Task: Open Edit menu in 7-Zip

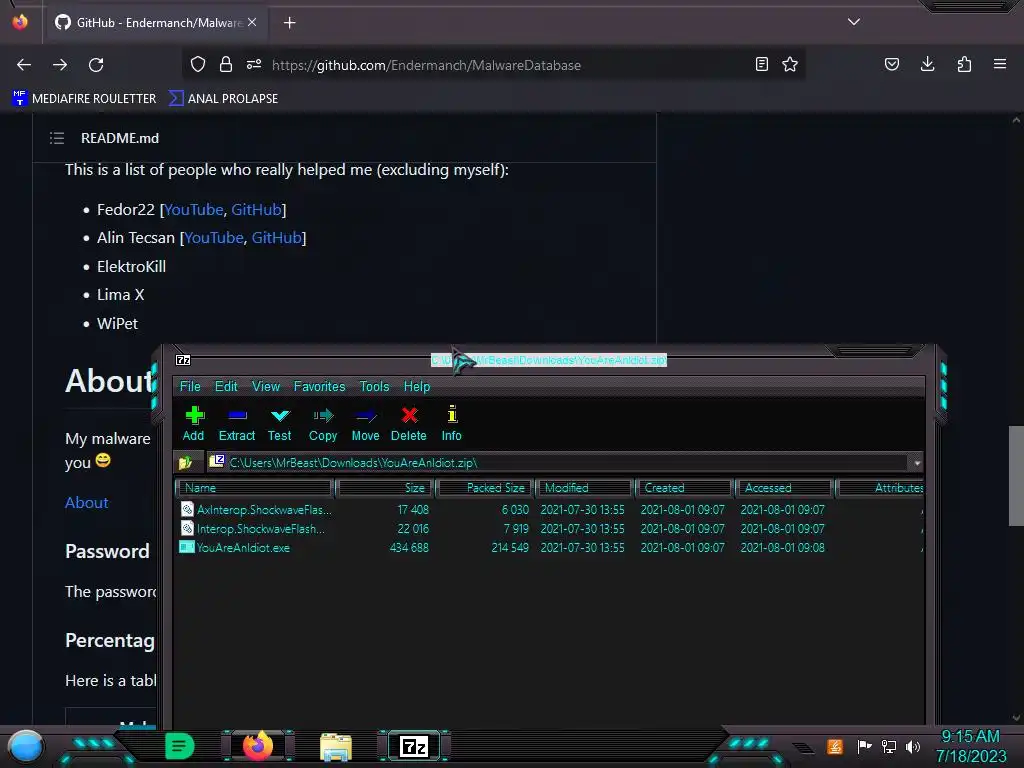Action: pos(226,386)
